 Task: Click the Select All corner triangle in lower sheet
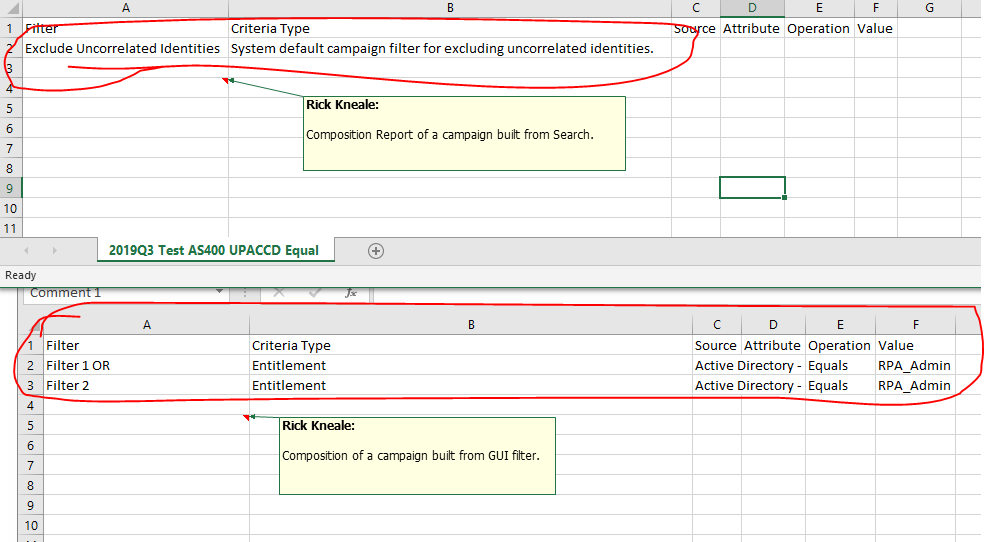30,325
